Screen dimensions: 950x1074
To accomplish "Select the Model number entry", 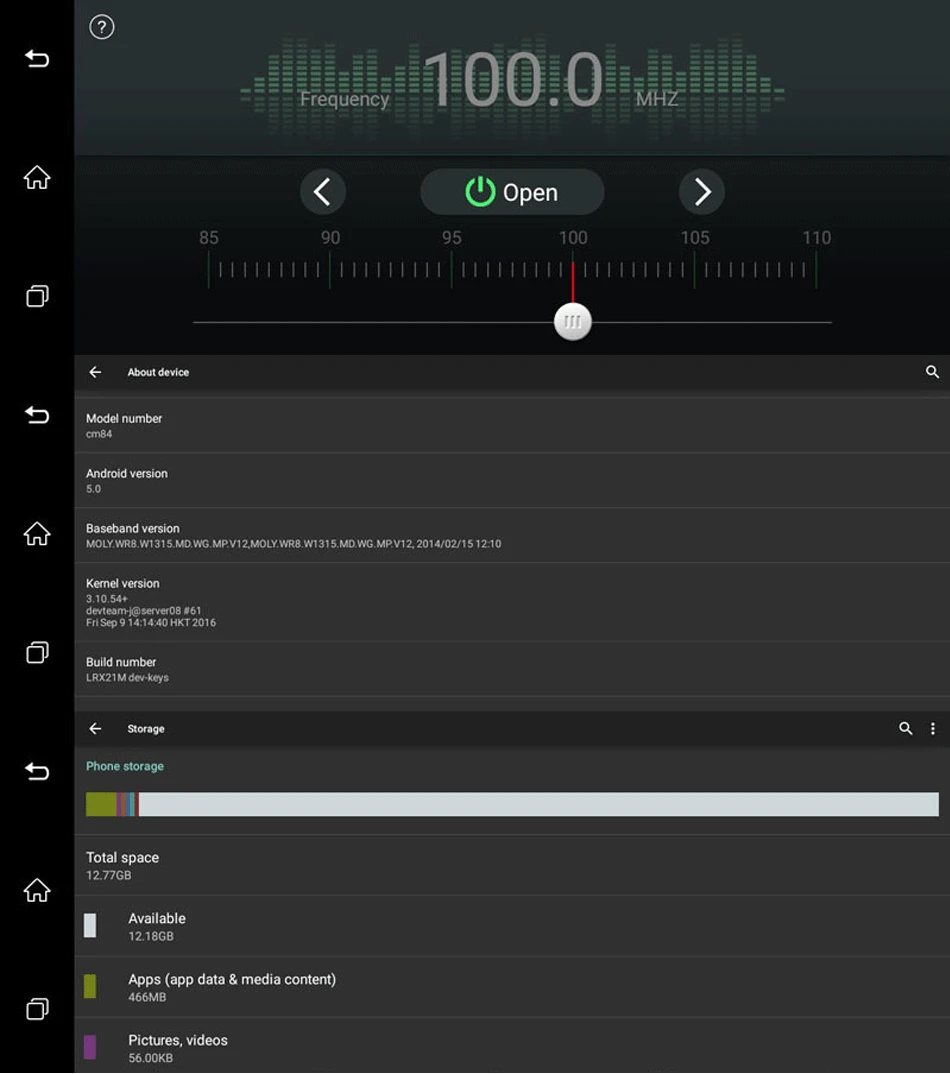I will pyautogui.click(x=512, y=425).
